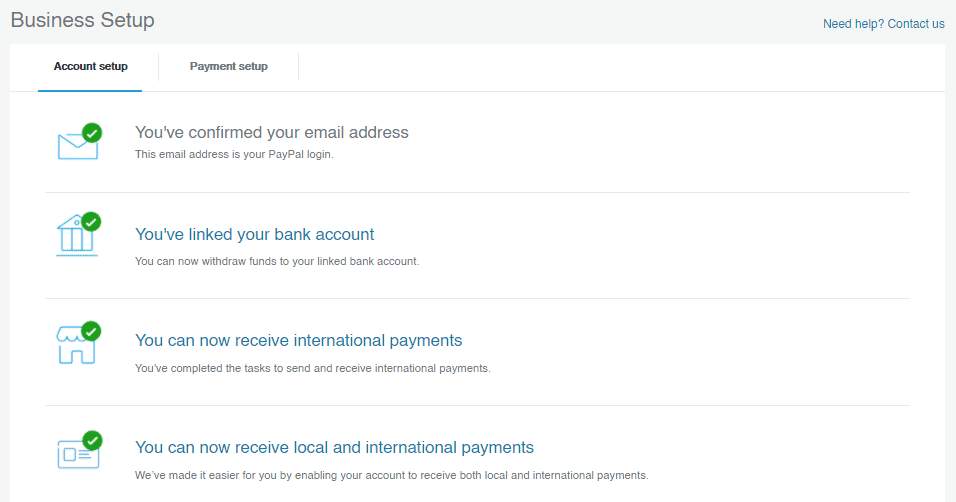This screenshot has height=502, width=956.
Task: Switch to the Payment setup tab
Action: click(x=229, y=66)
